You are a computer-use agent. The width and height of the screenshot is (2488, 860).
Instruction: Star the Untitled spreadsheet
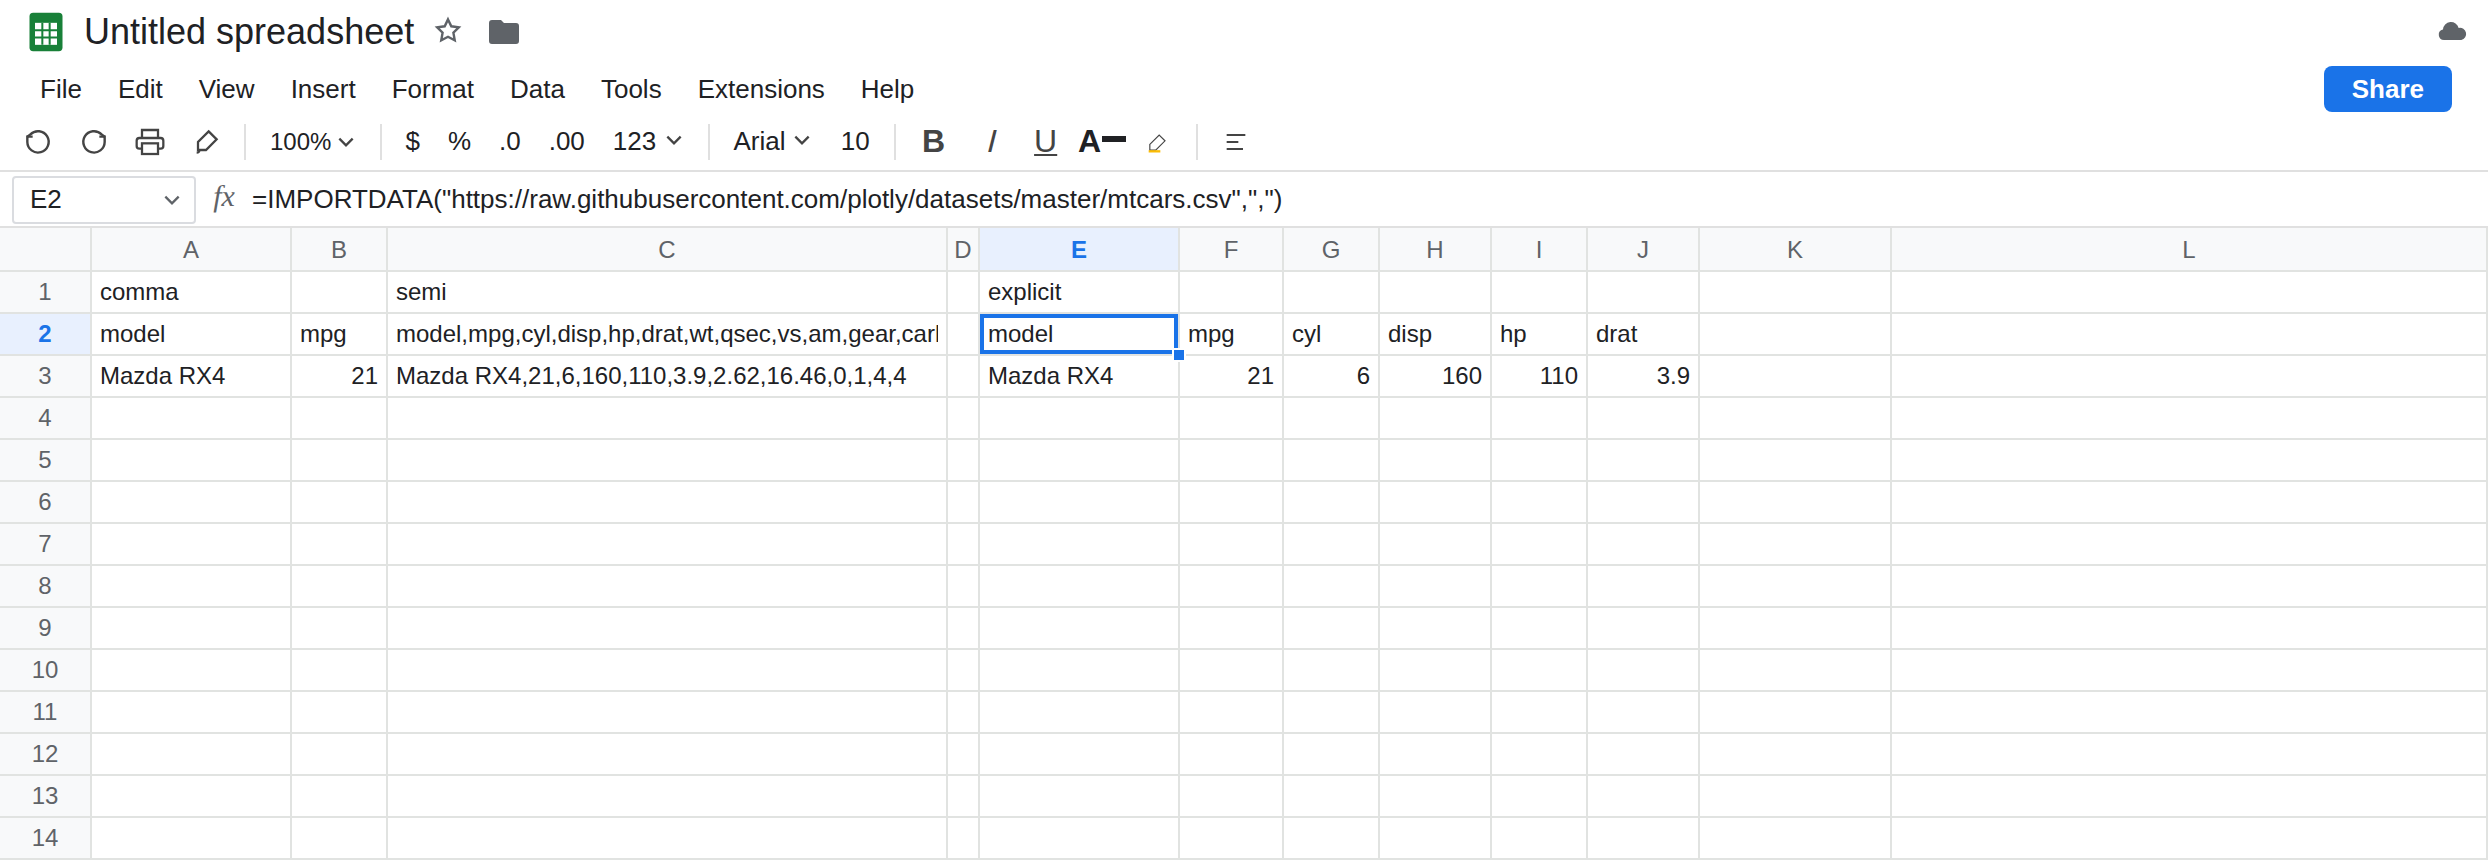pos(448,32)
